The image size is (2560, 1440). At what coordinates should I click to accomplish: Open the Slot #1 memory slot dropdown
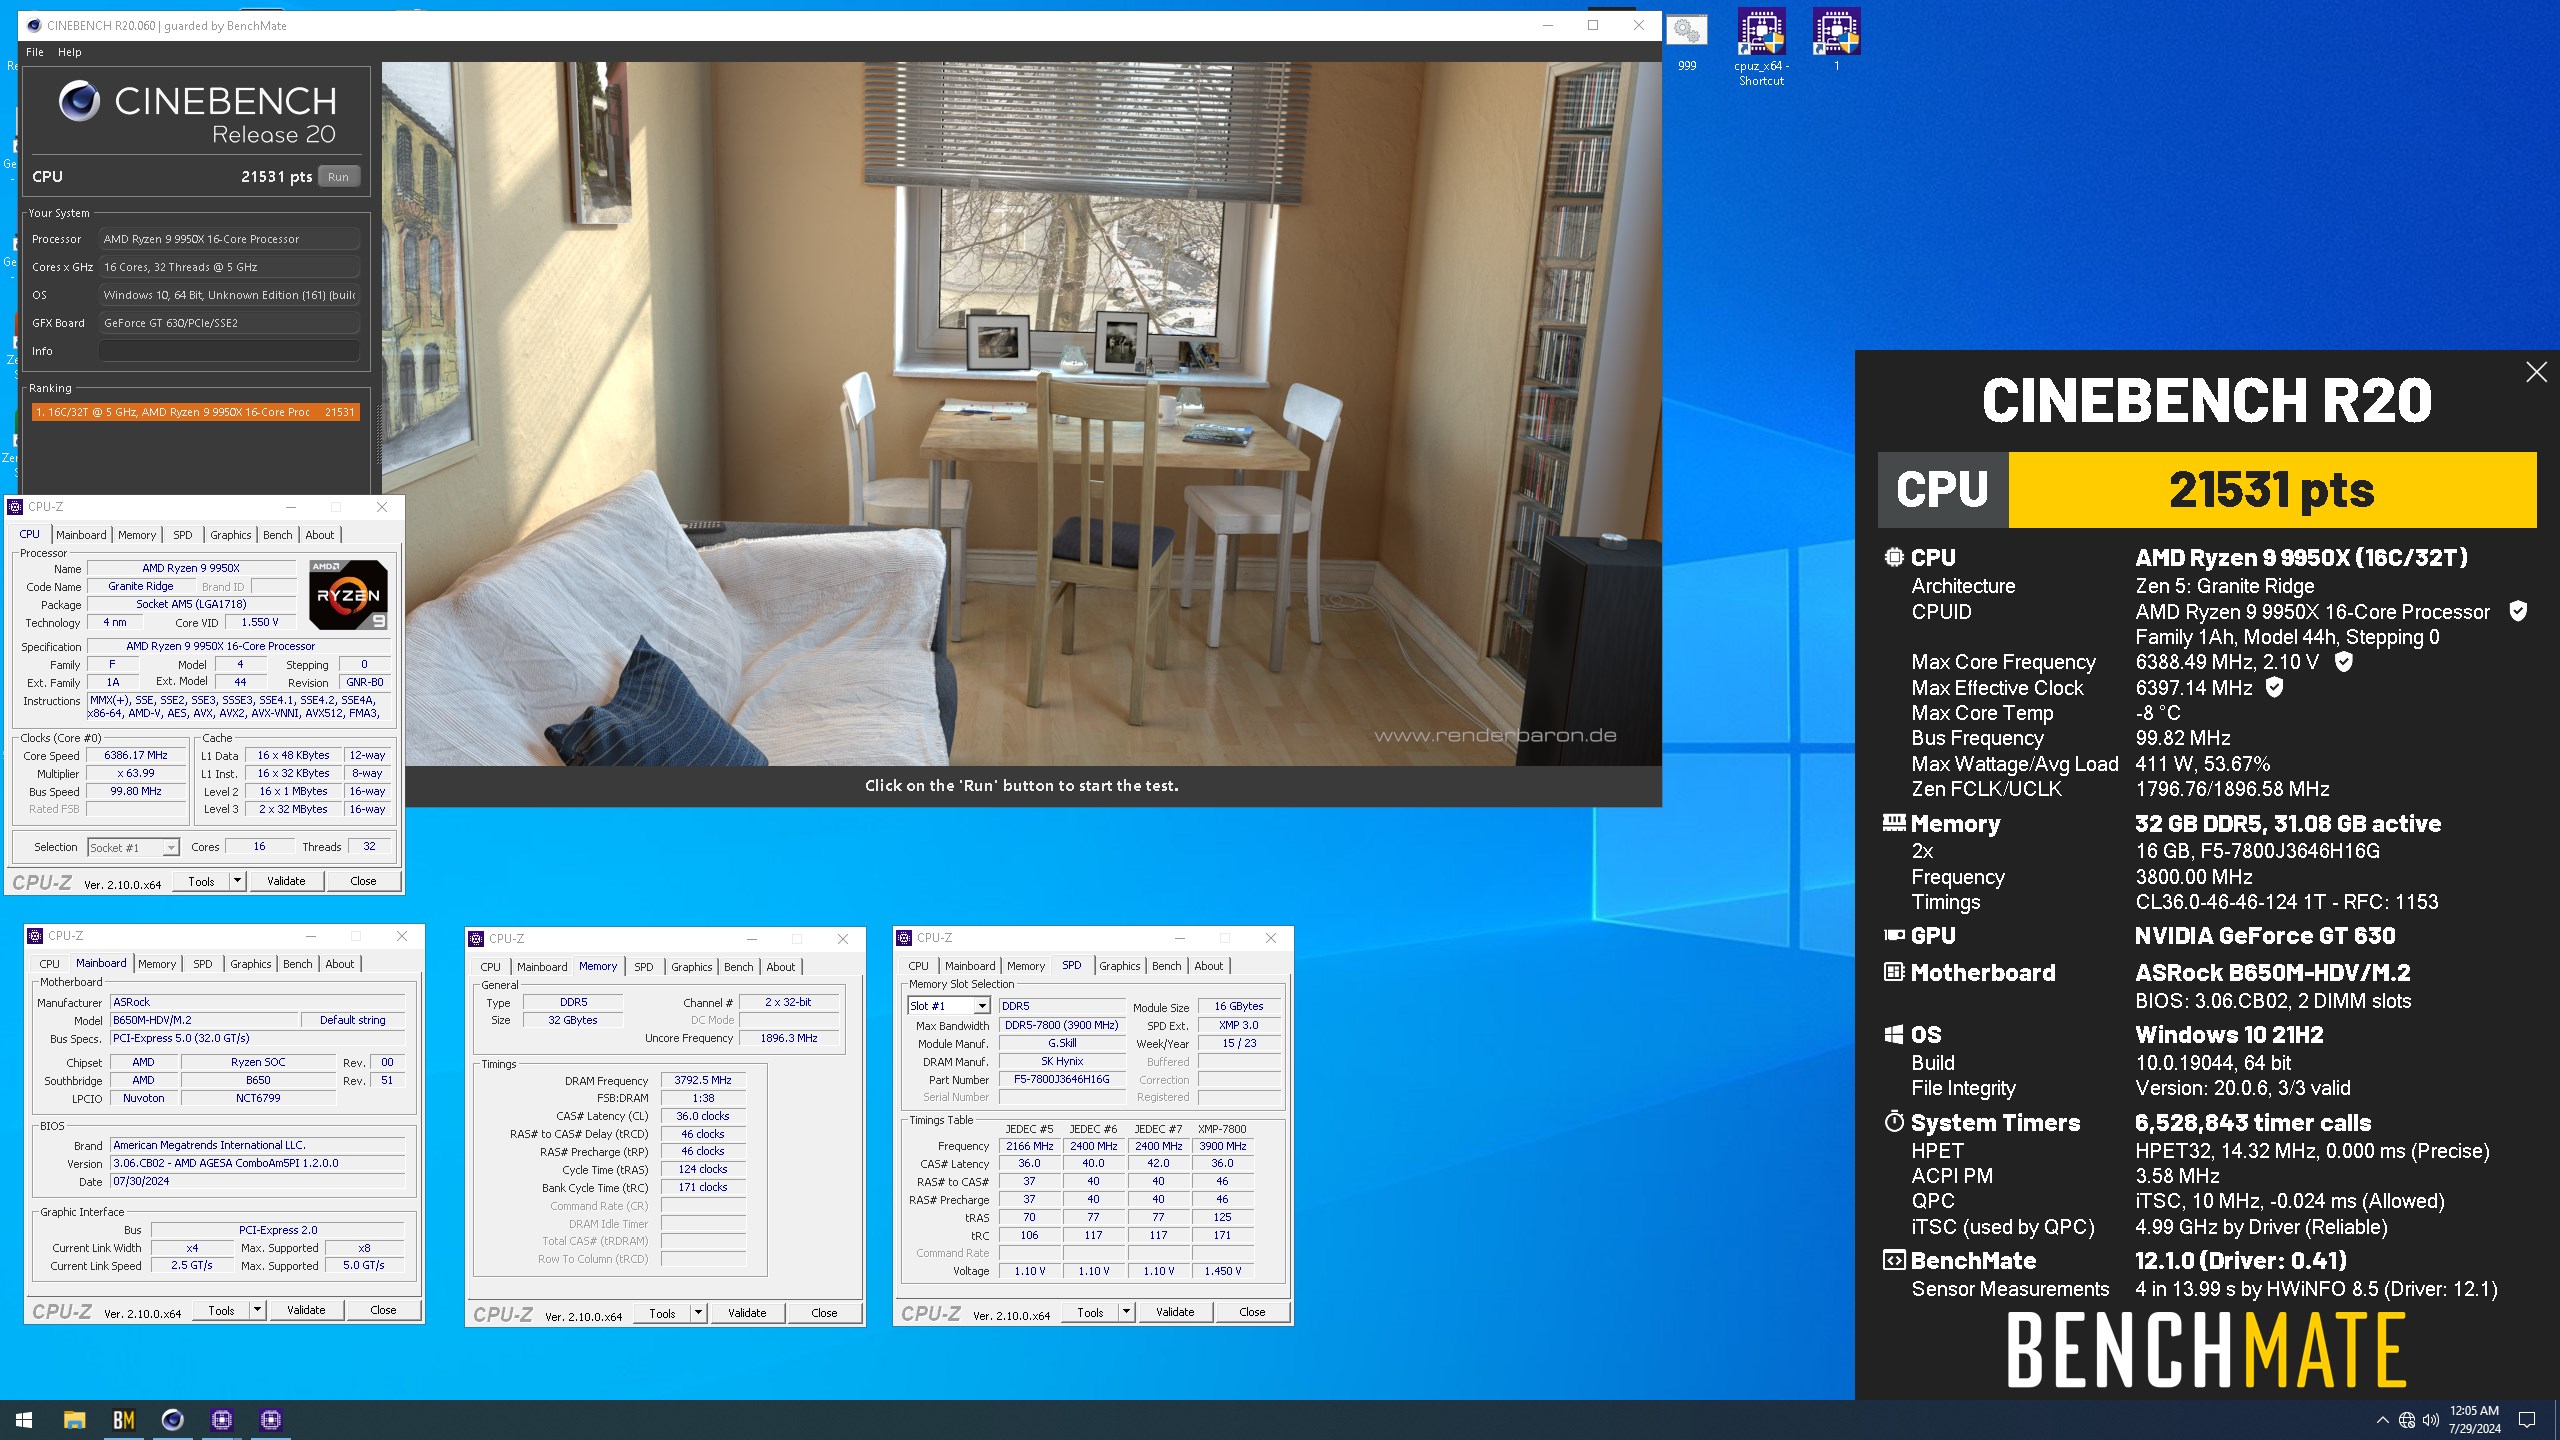(948, 1006)
